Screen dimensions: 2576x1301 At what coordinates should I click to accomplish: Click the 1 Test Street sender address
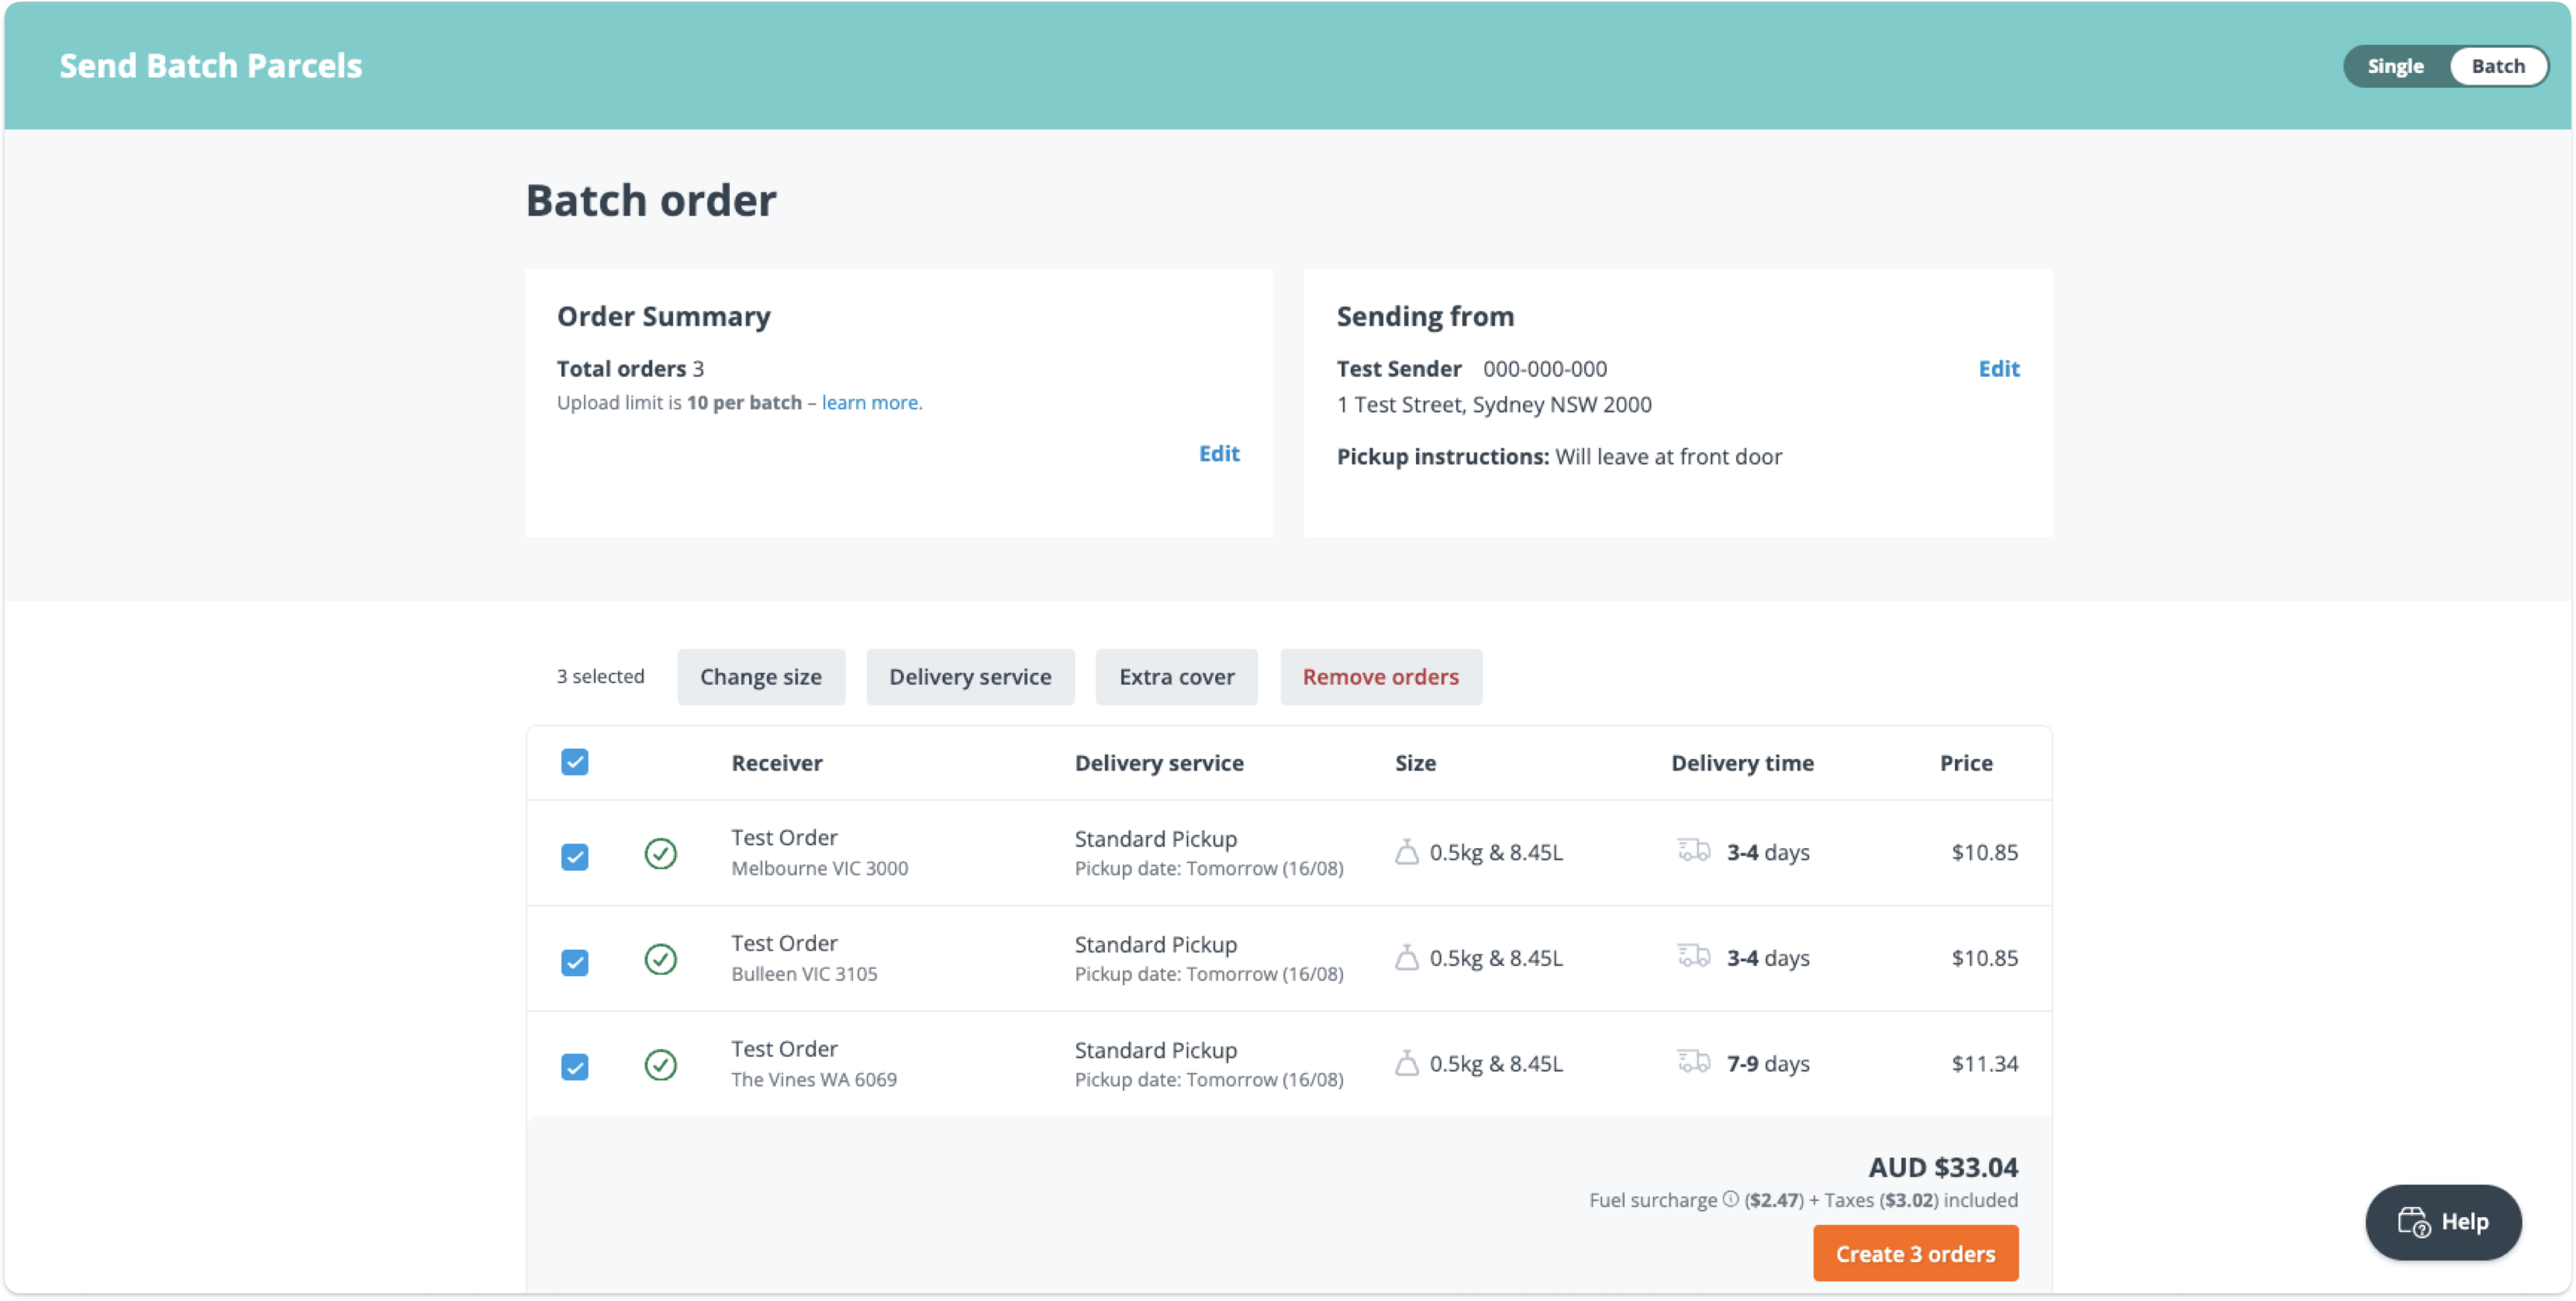[x=1493, y=405]
